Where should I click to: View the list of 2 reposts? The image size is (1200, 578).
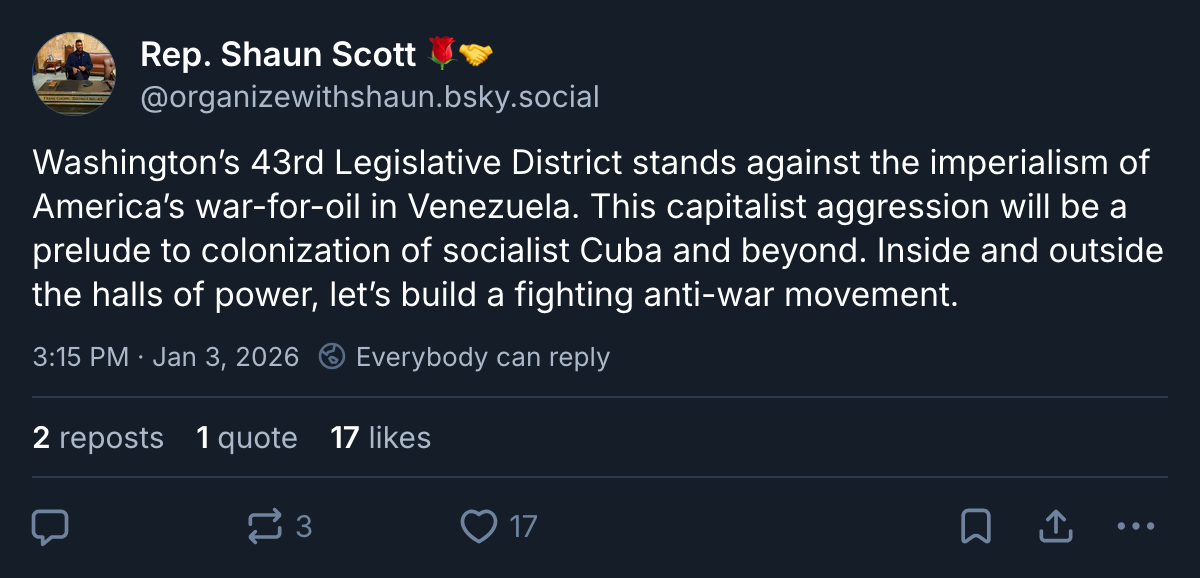click(x=98, y=438)
